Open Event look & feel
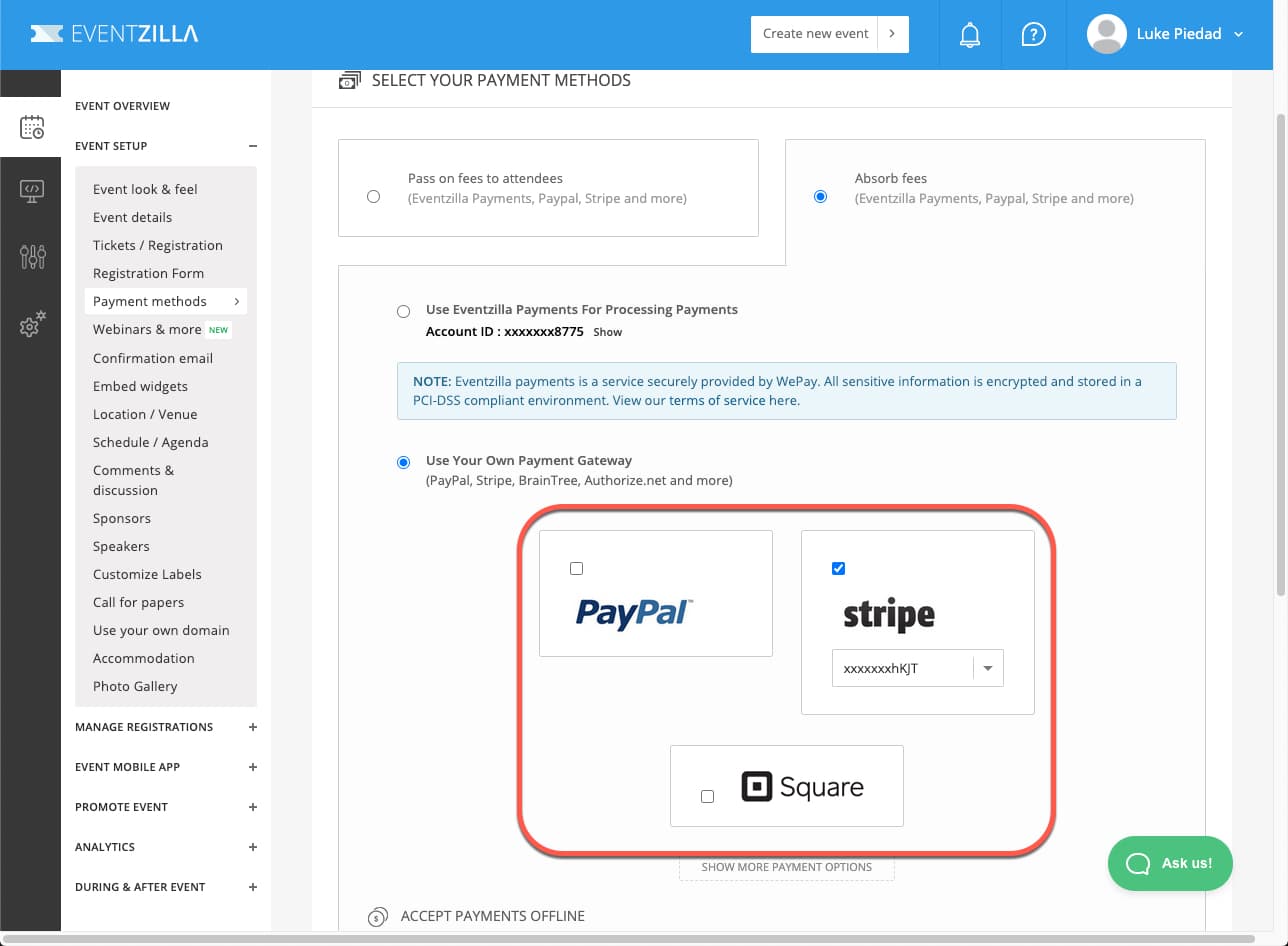The width and height of the screenshot is (1288, 946). (145, 189)
